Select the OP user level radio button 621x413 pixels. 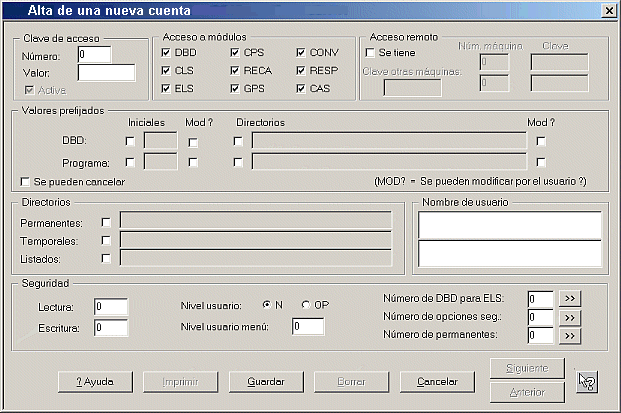306,304
